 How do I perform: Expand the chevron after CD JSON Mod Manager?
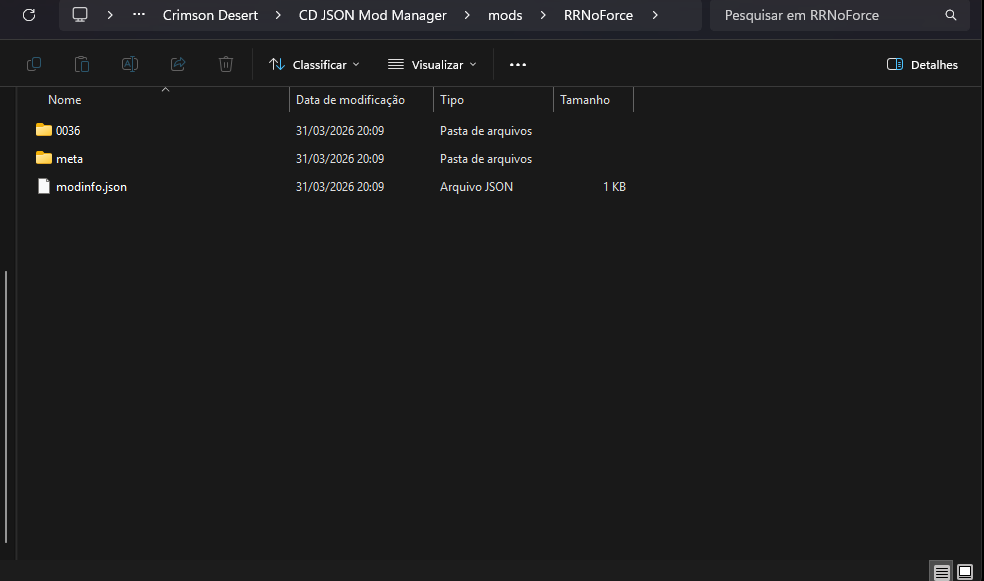[x=467, y=15]
